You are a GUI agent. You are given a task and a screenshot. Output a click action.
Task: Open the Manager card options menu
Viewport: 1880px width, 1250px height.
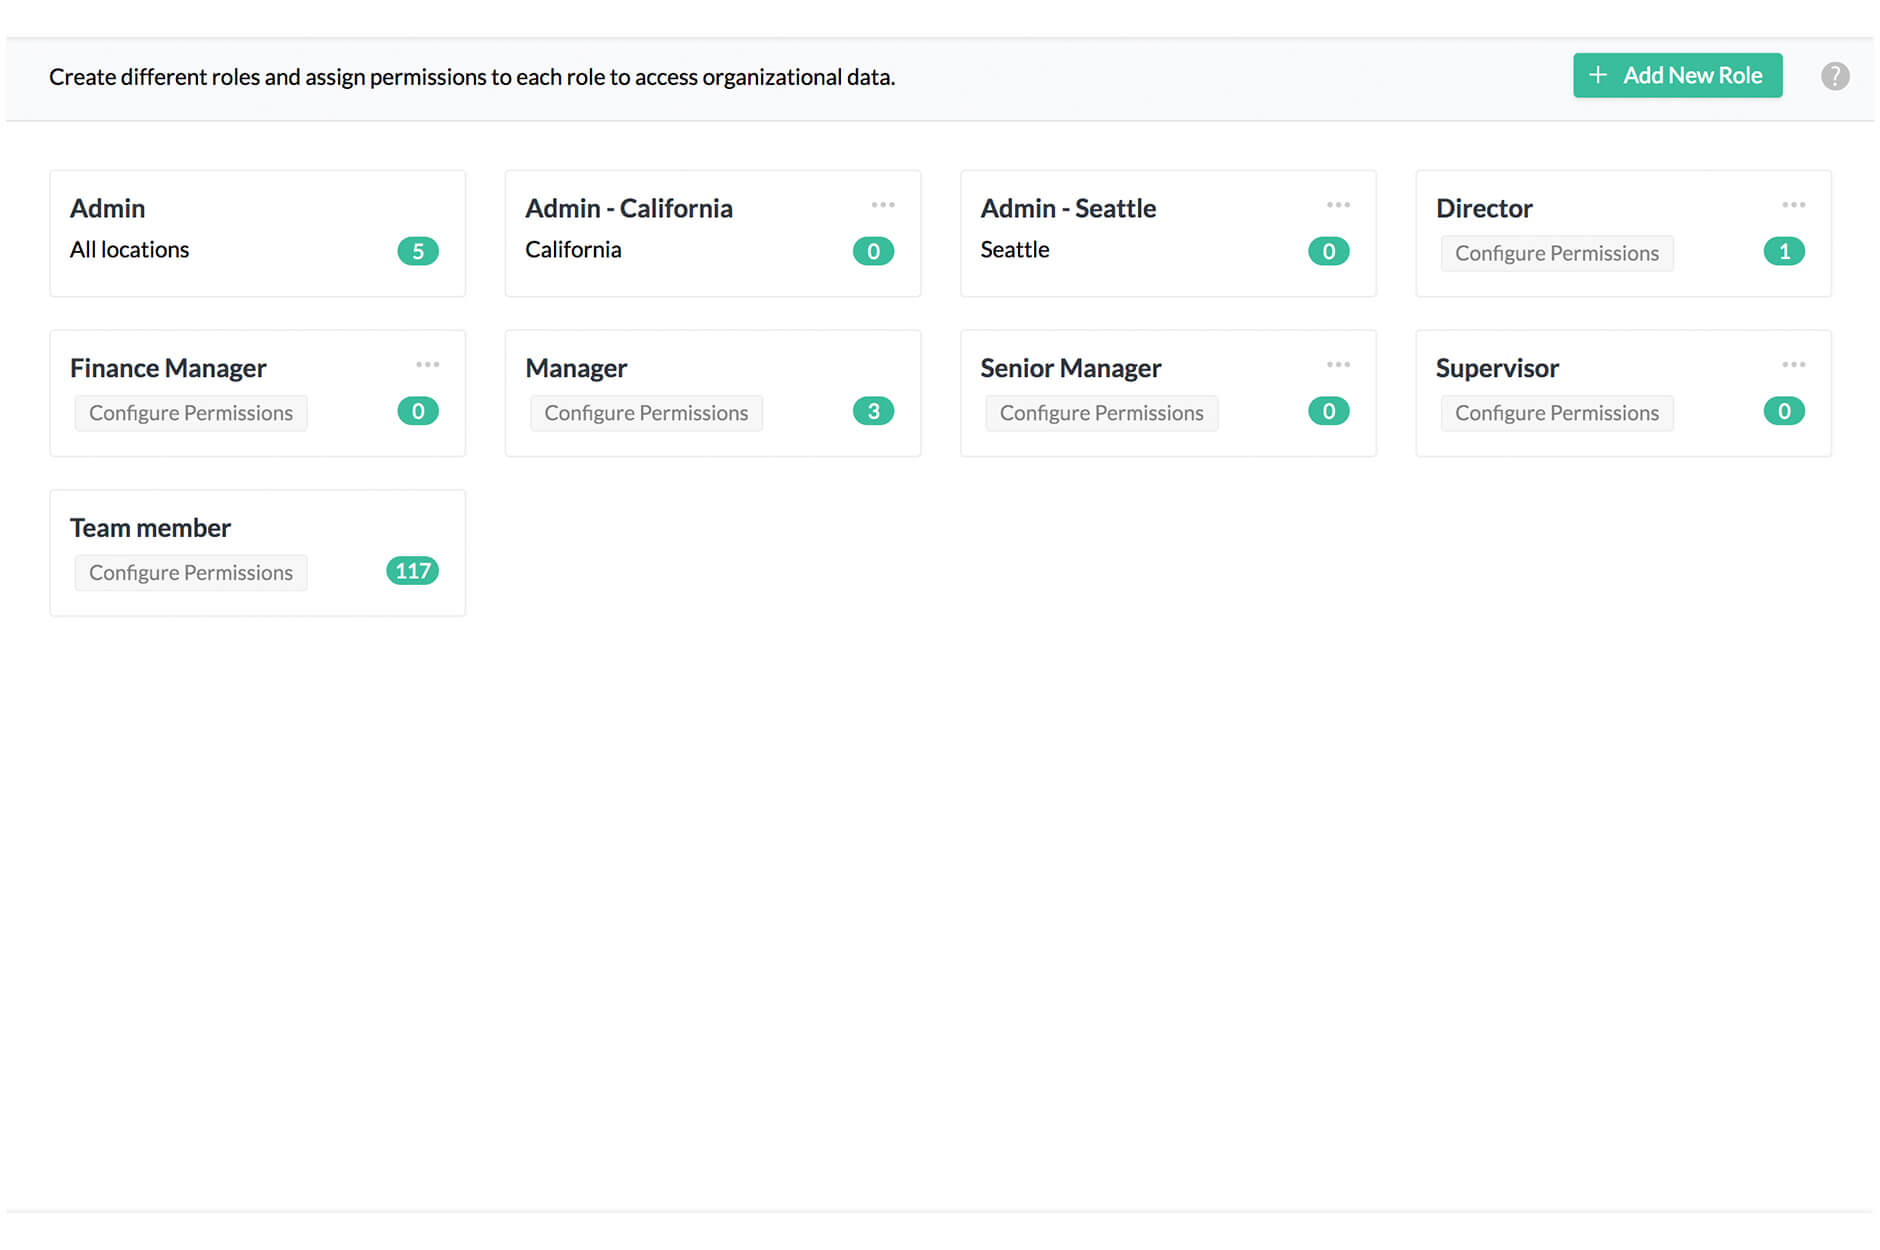883,364
